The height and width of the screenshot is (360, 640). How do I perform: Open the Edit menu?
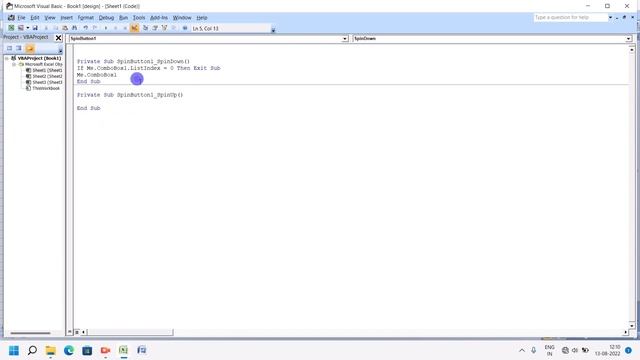coord(35,18)
